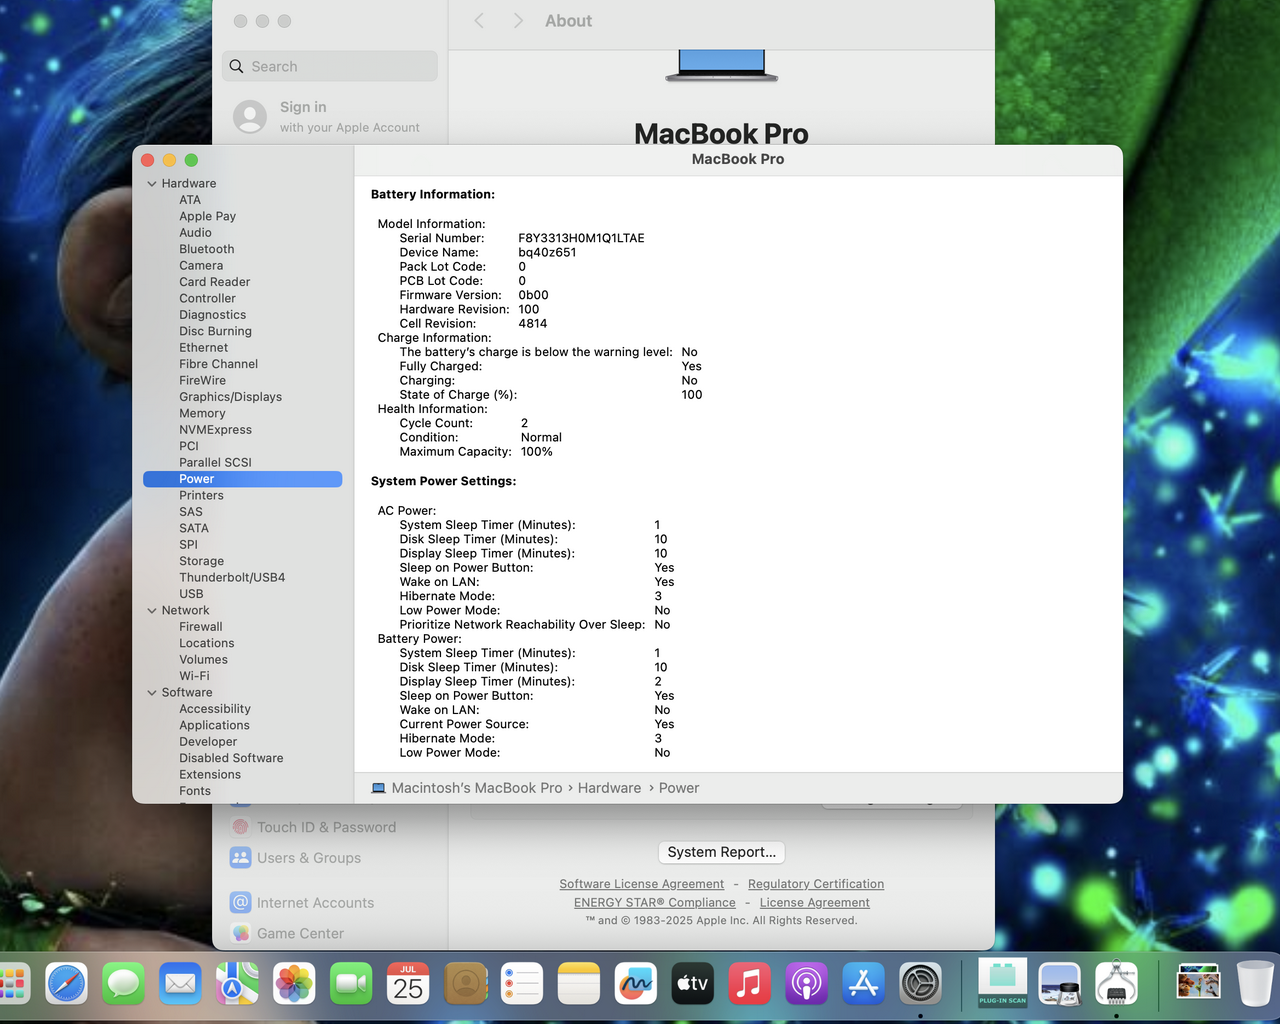Open Photos app in Dock
The width and height of the screenshot is (1280, 1024).
[294, 984]
